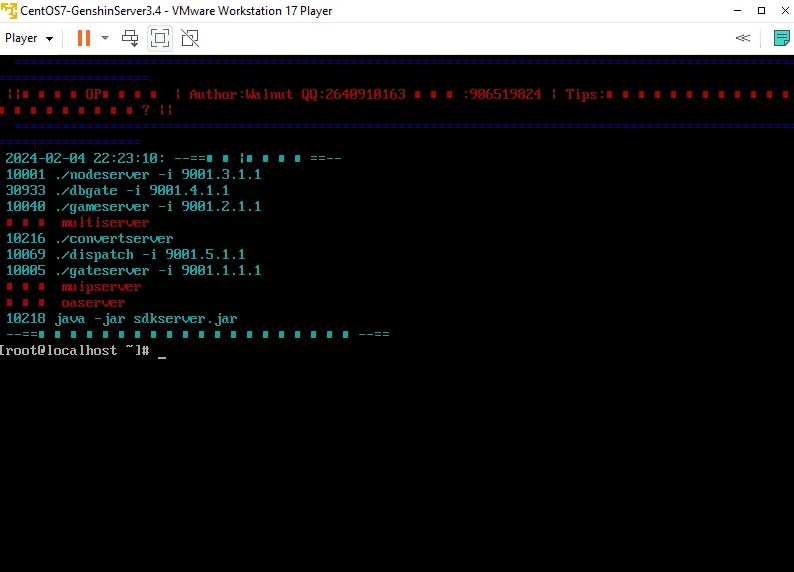
Task: Click the VMware application icon in title bar
Action: click(x=9, y=11)
